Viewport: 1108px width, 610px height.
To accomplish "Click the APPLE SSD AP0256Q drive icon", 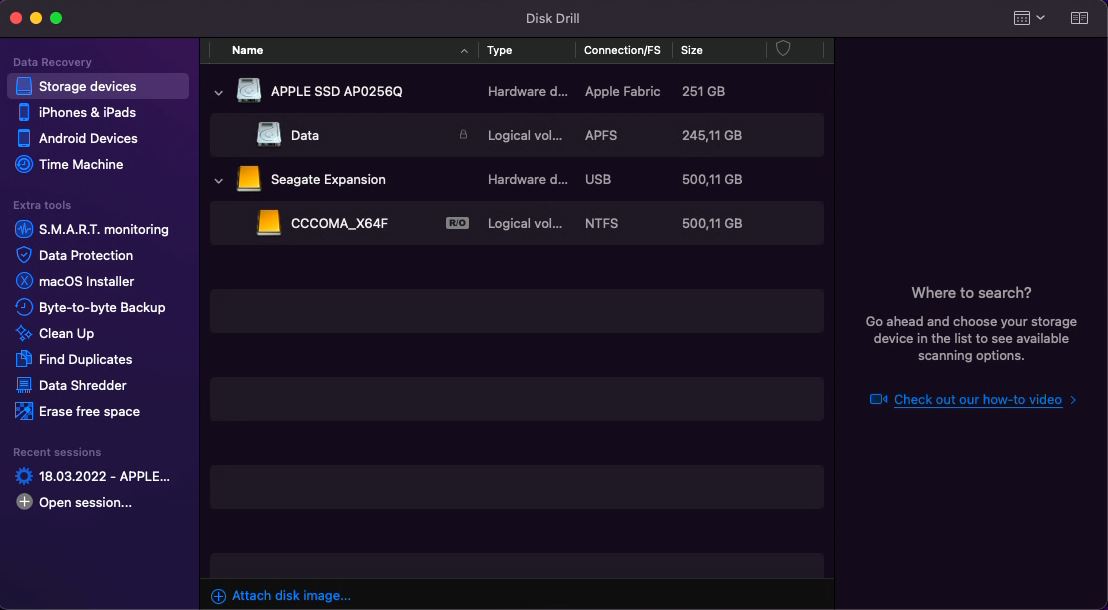I will click(249, 91).
